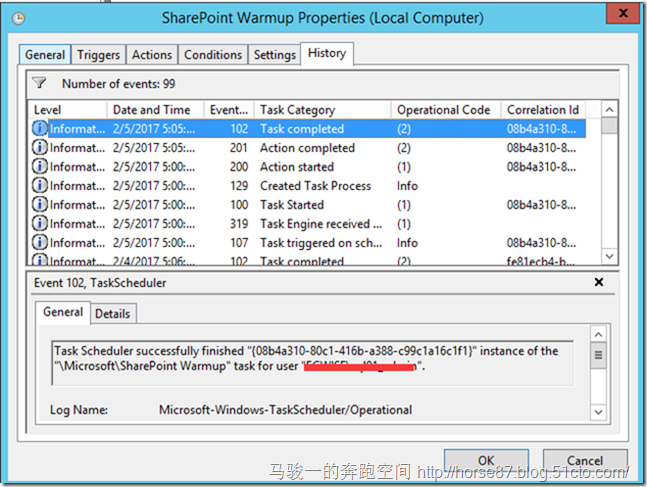Click event ID cell '107'
Image resolution: width=647 pixels, height=487 pixels.
click(239, 243)
